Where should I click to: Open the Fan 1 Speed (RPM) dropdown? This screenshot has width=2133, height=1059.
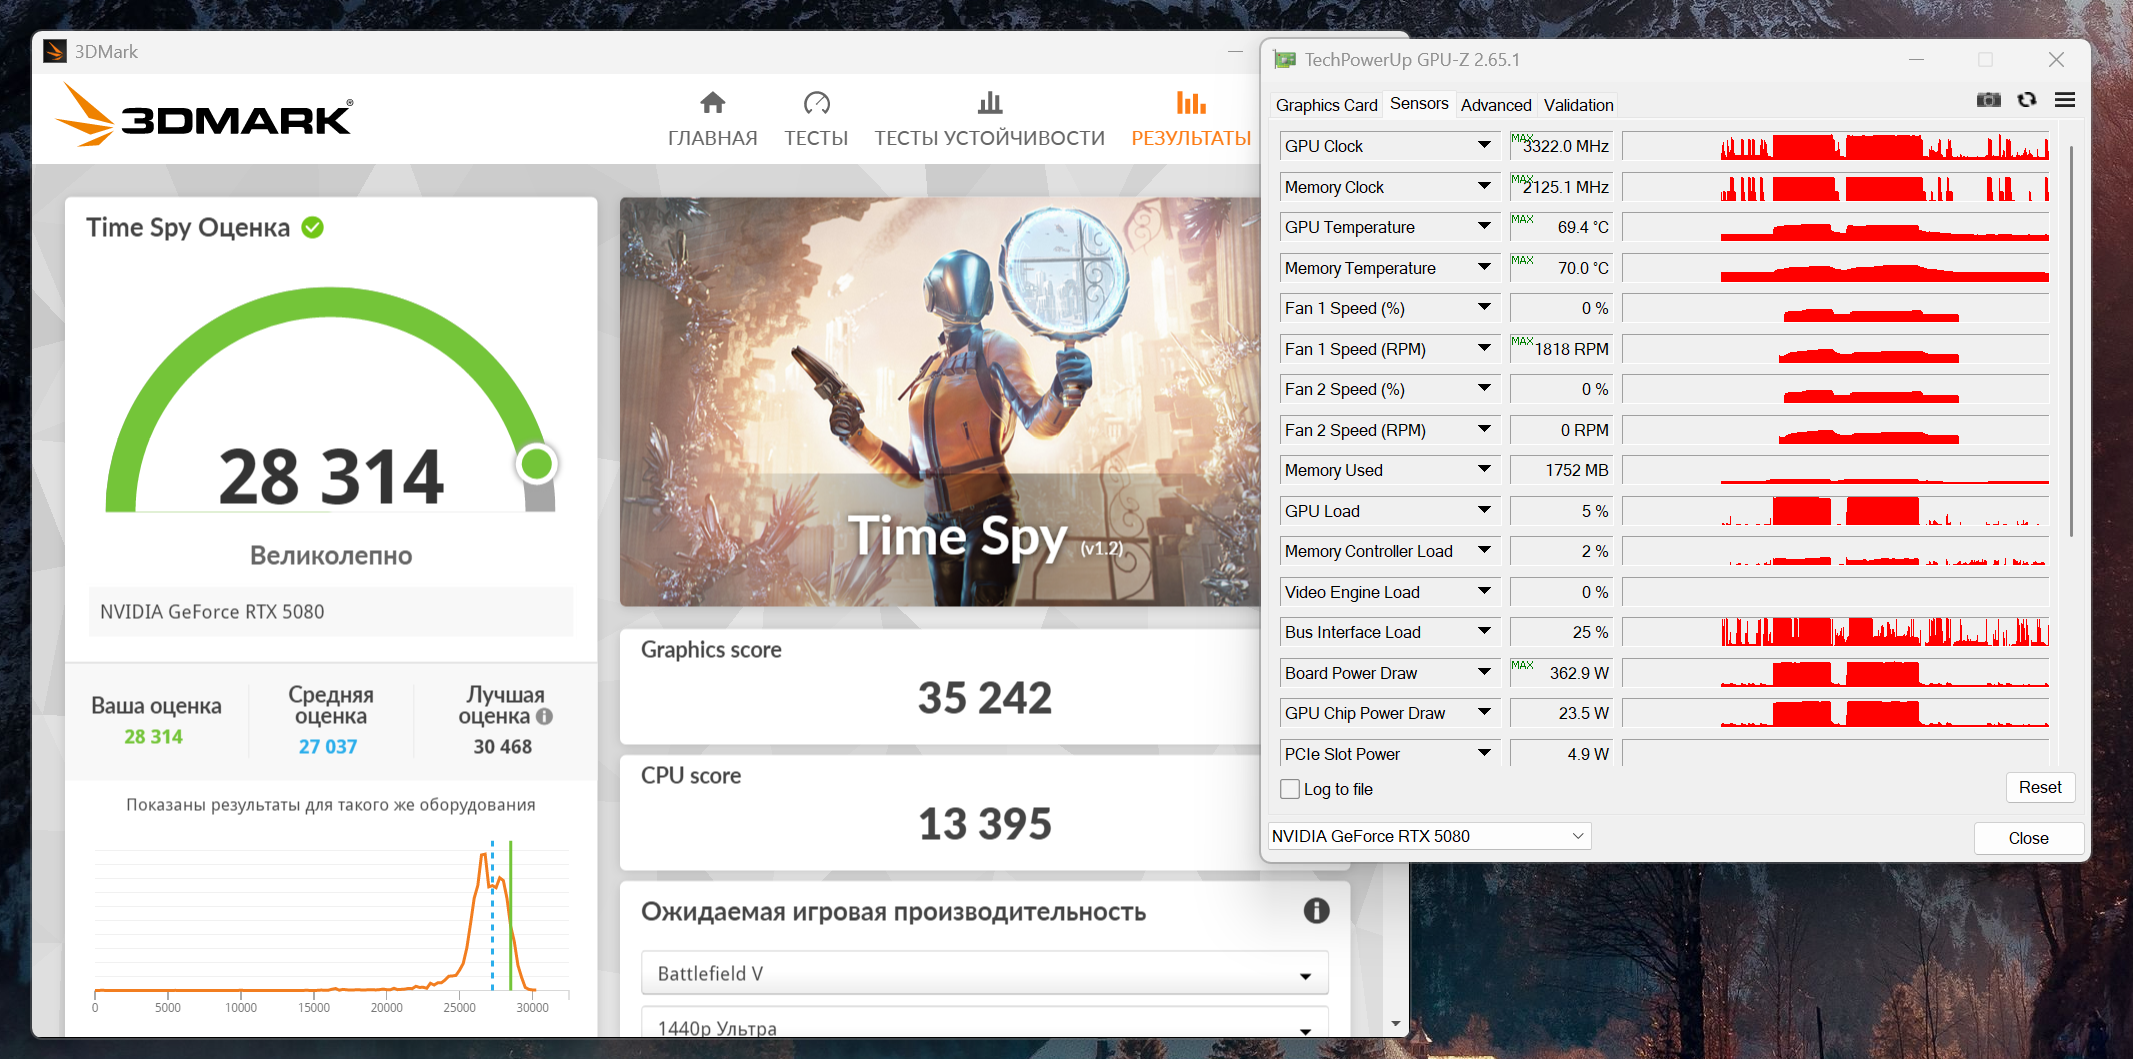click(1485, 349)
